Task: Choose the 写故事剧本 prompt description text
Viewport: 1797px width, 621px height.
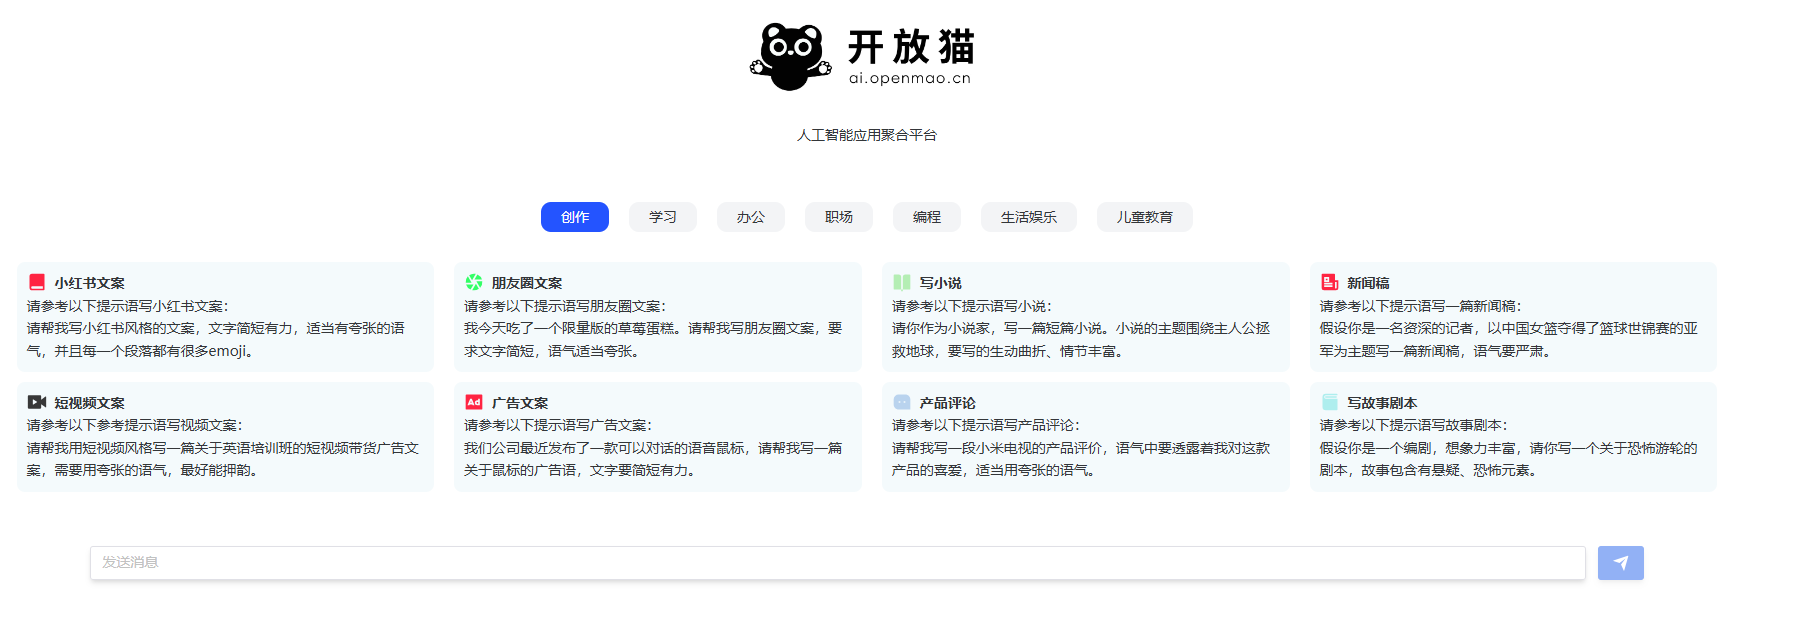Action: (1508, 459)
